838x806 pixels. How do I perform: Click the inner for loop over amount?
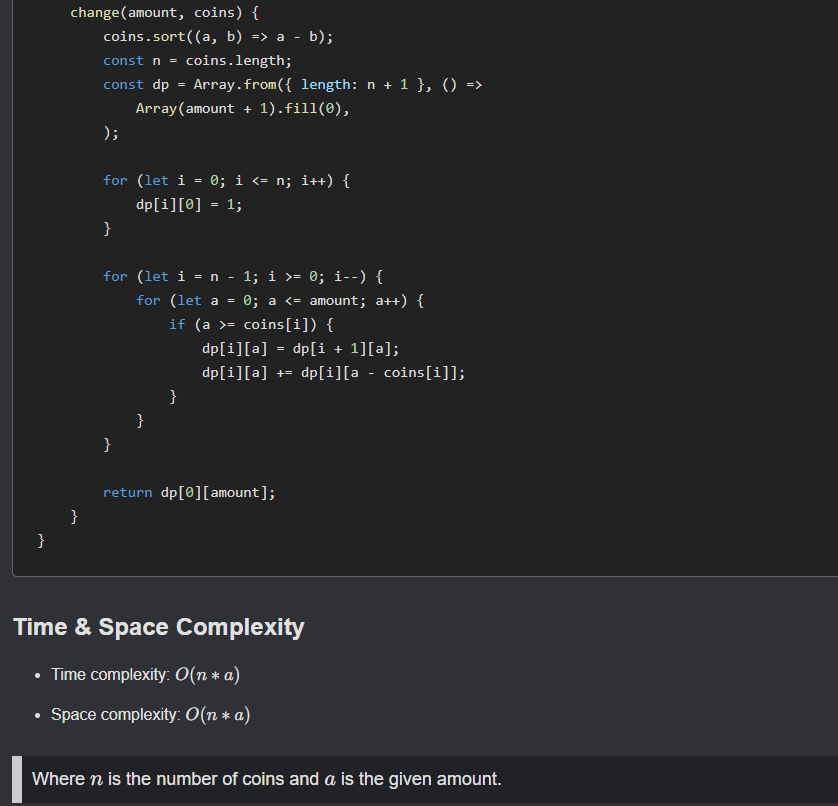pyautogui.click(x=279, y=300)
